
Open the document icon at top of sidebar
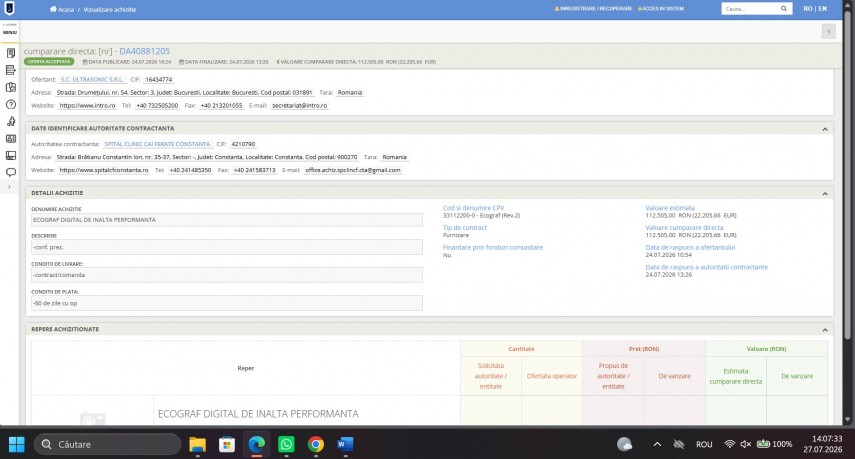tap(10, 53)
